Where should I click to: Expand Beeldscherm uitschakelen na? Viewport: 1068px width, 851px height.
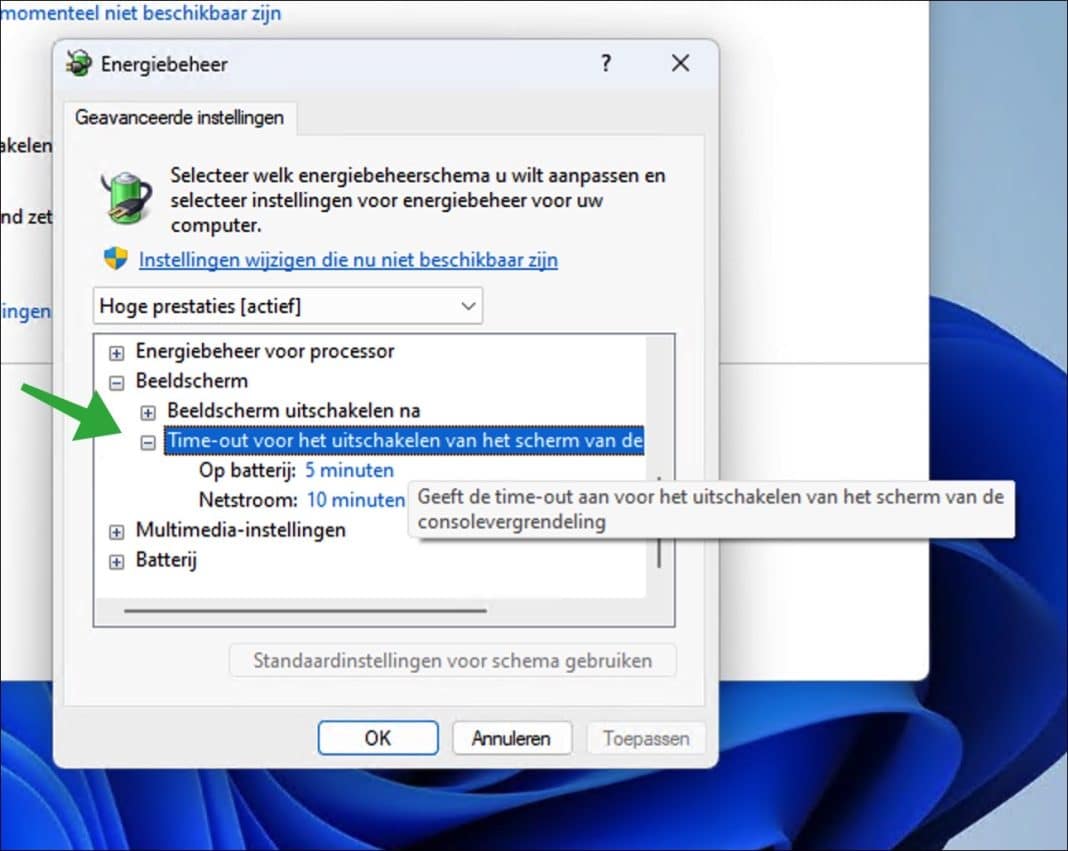[148, 411]
